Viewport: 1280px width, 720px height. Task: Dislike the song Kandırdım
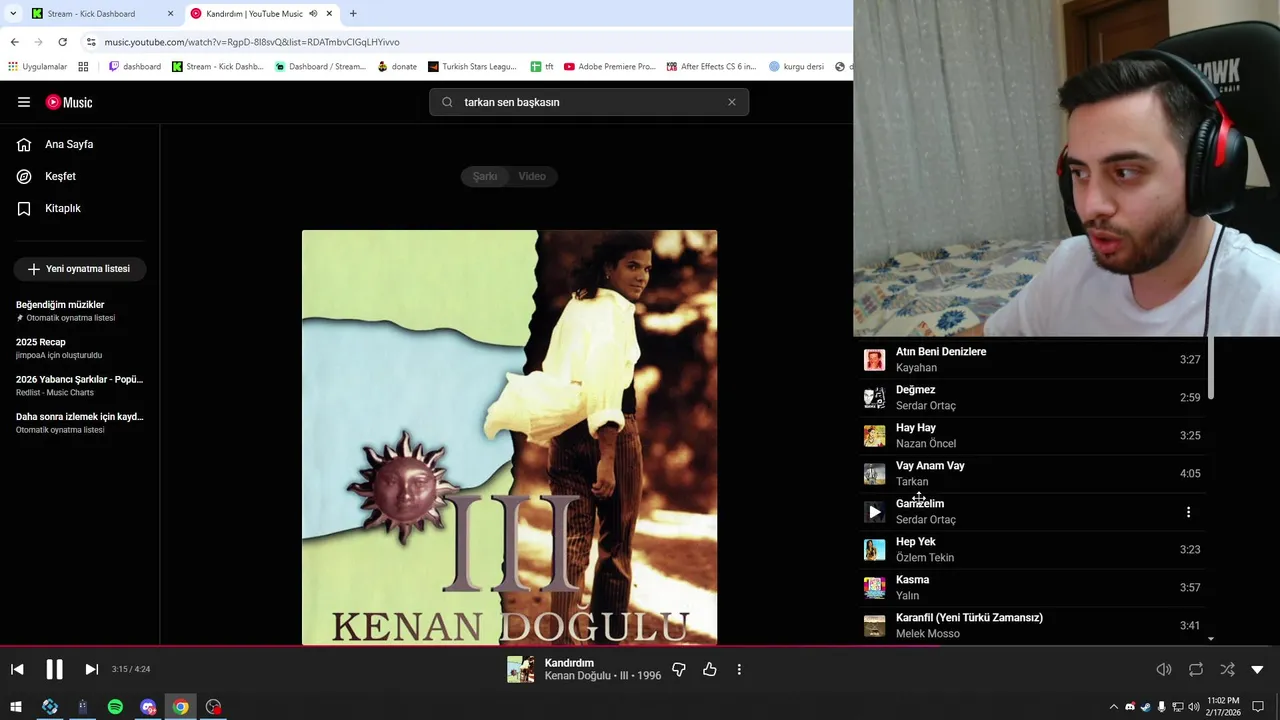679,669
